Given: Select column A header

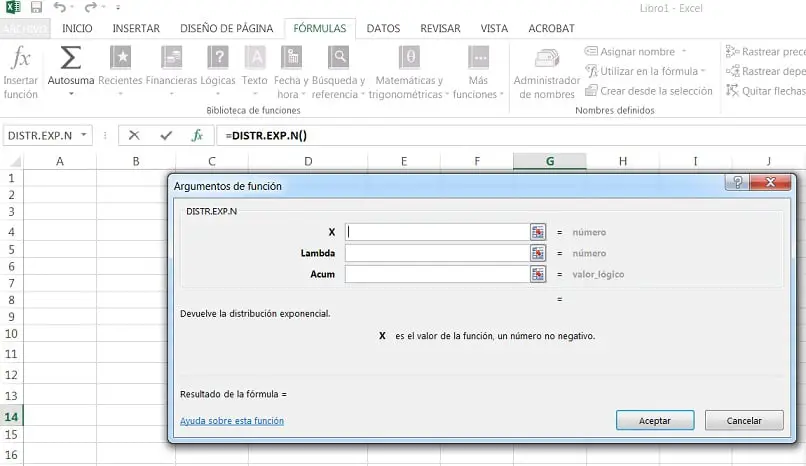Looking at the screenshot, I should coord(60,161).
